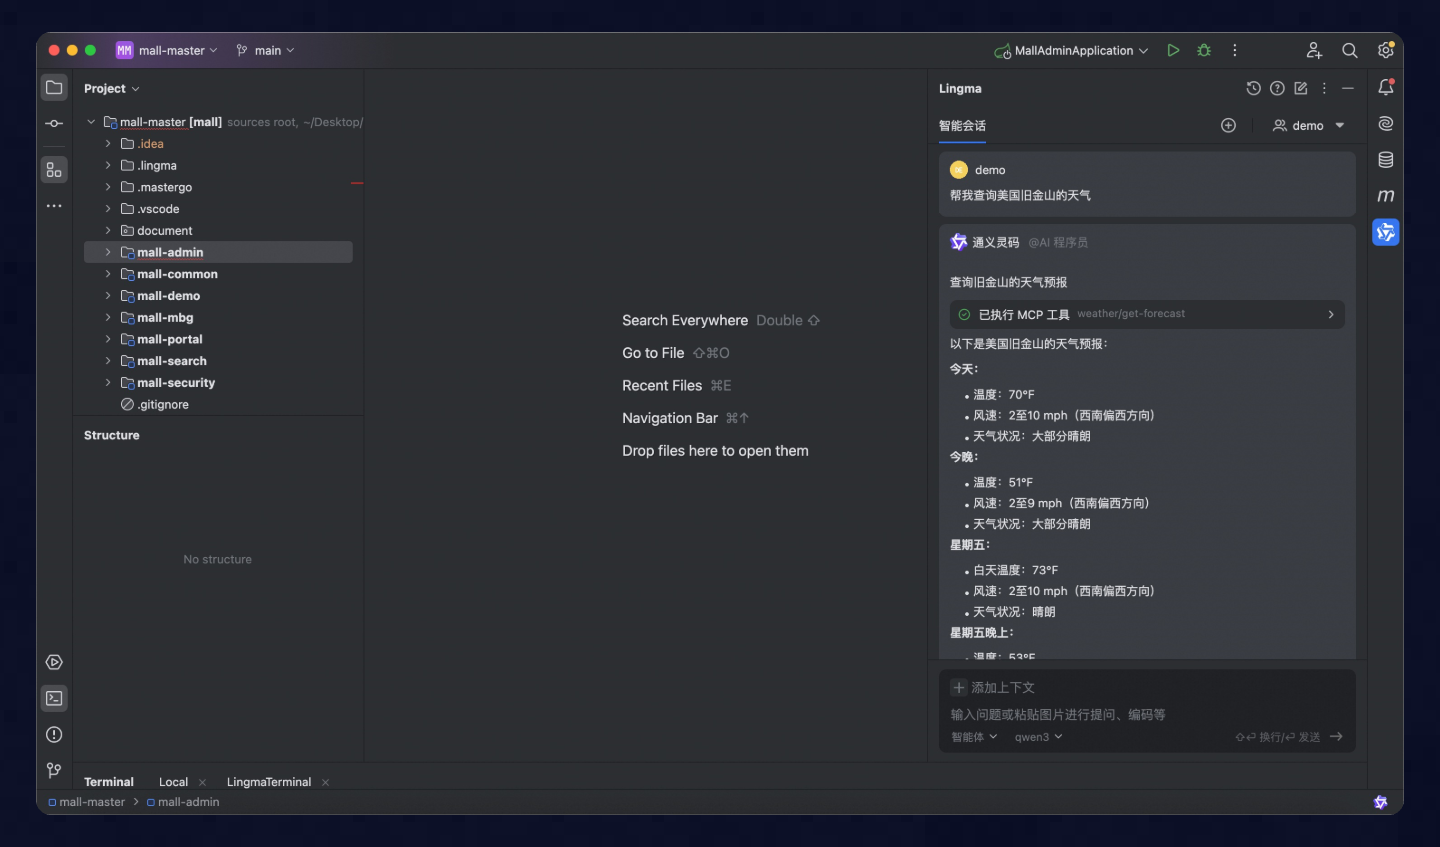Open the Search Everywhere magnifier icon

[x=1350, y=50]
